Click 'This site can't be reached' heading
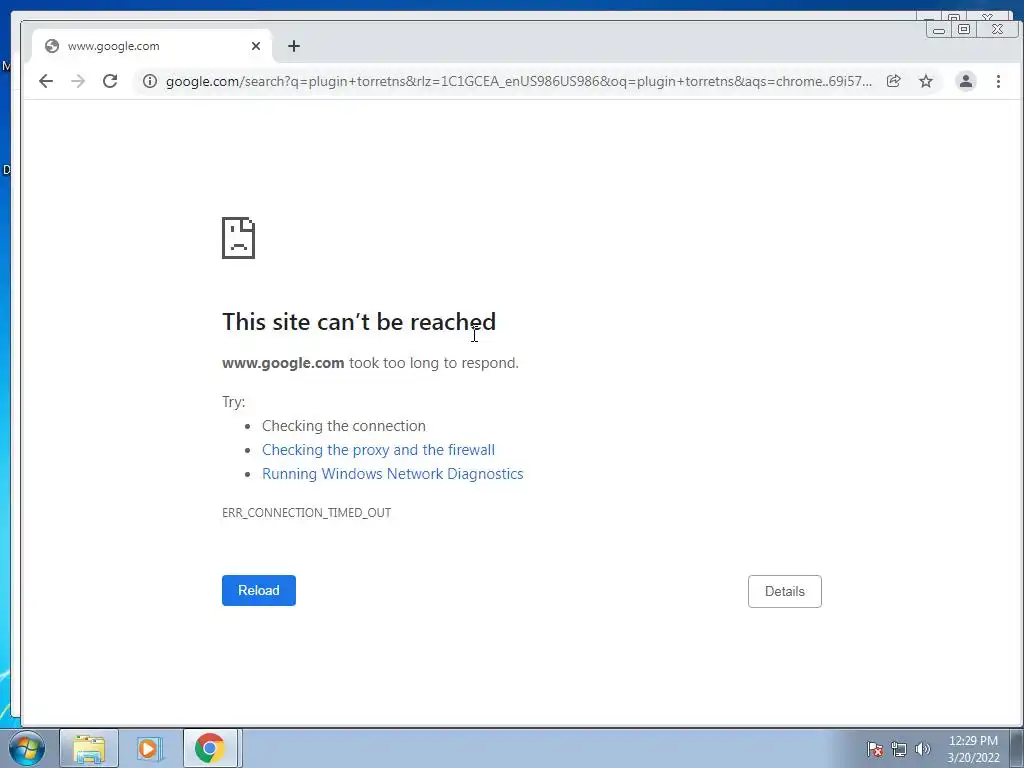 coord(359,321)
